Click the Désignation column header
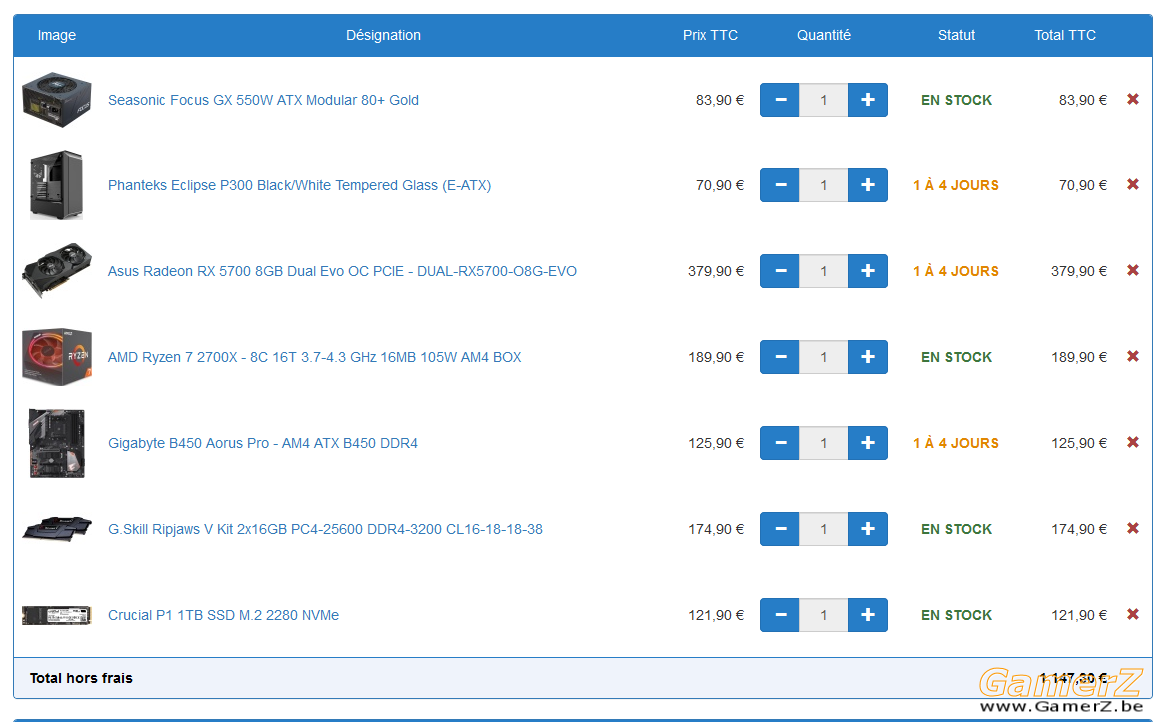The image size is (1164, 722). tap(383, 35)
